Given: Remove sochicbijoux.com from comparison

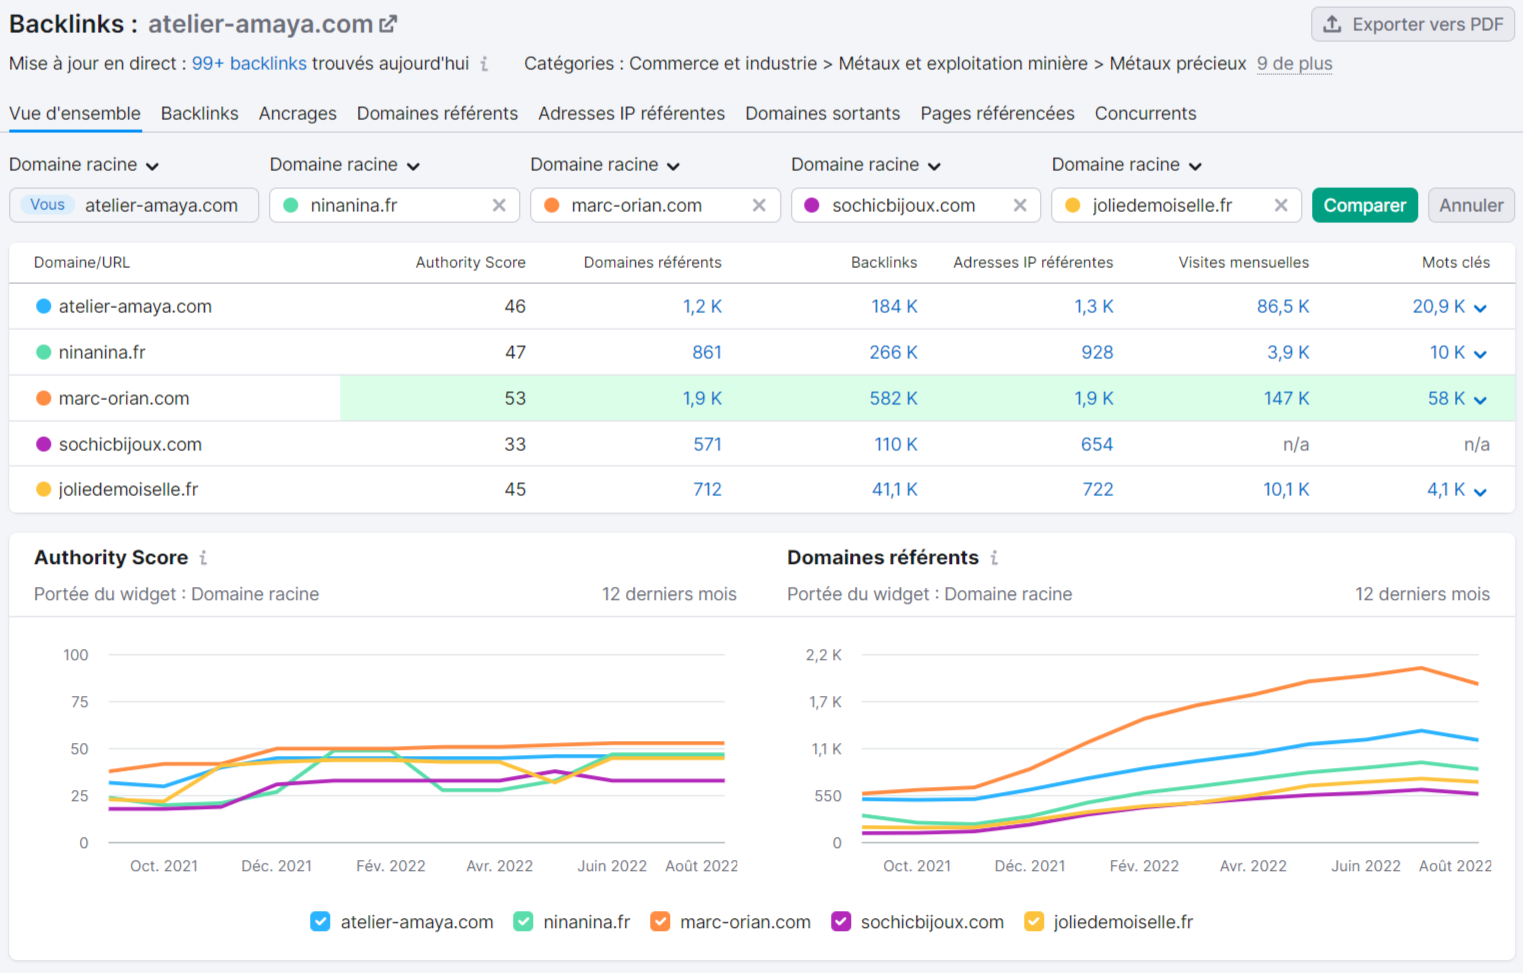Looking at the screenshot, I should coord(1020,205).
